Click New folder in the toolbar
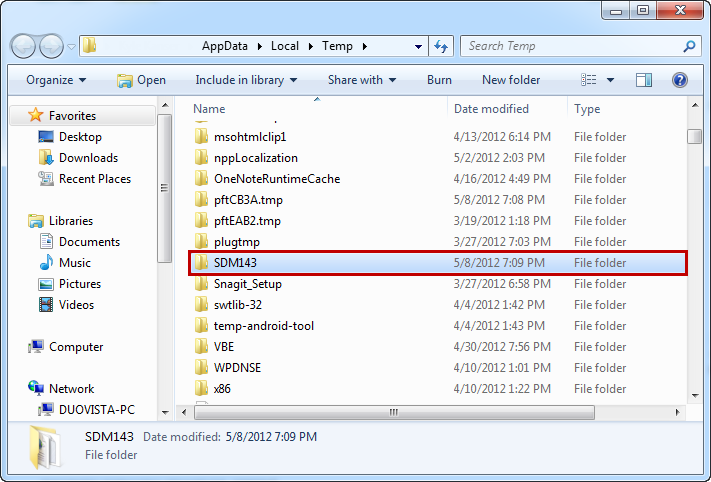The image size is (711, 482). pyautogui.click(x=511, y=80)
